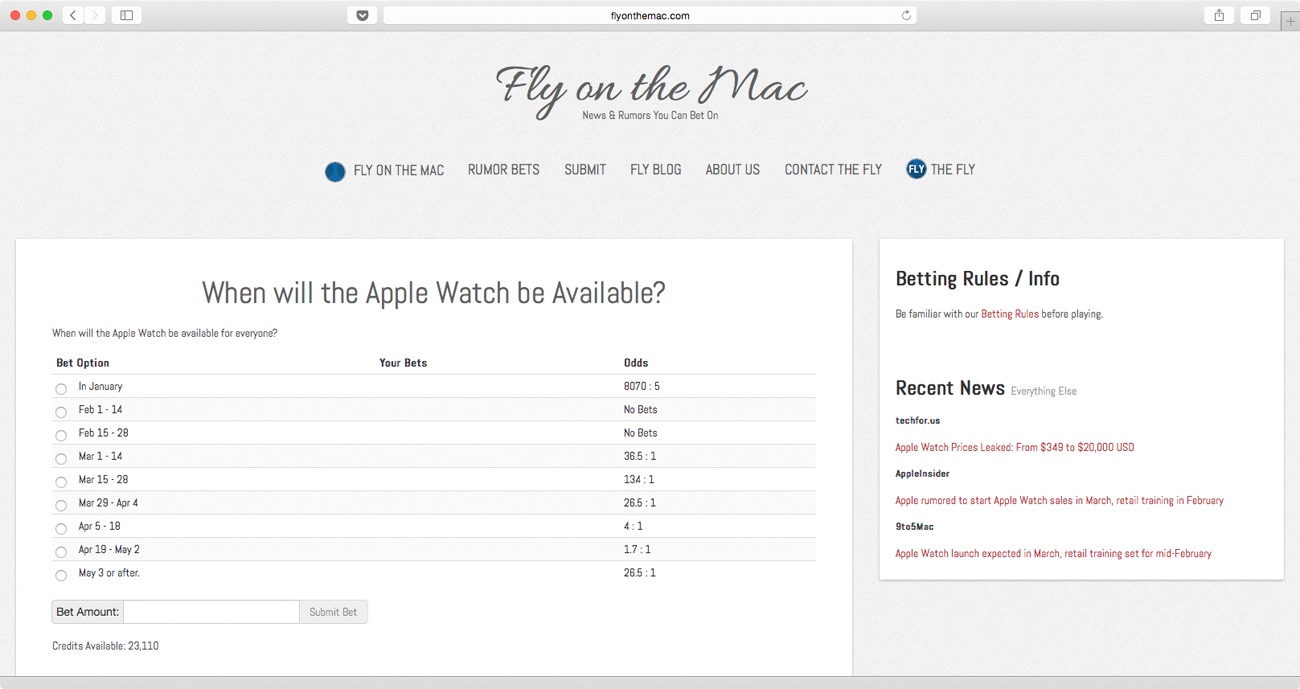Click No Bets in the Feb 15 - 28 row
The height and width of the screenshot is (689, 1300).
click(x=640, y=433)
